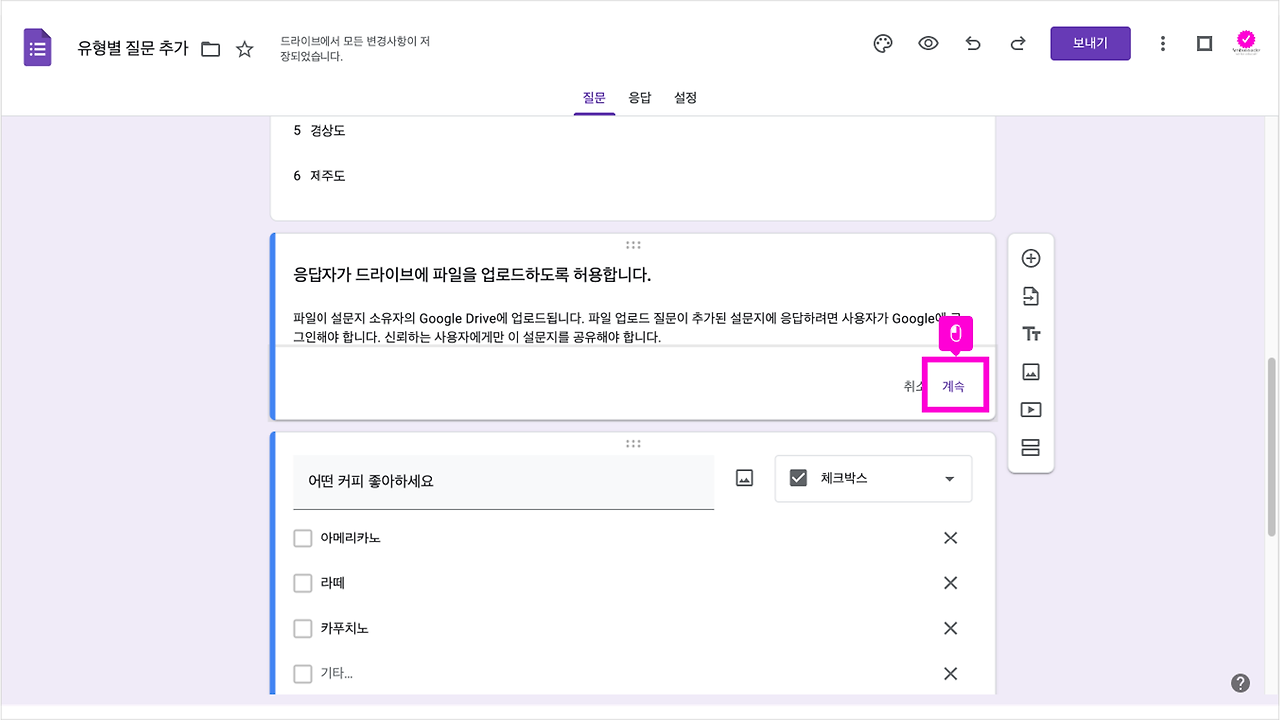The width and height of the screenshot is (1280, 720).
Task: Import questions using the sidebar icon
Action: pyautogui.click(x=1030, y=295)
